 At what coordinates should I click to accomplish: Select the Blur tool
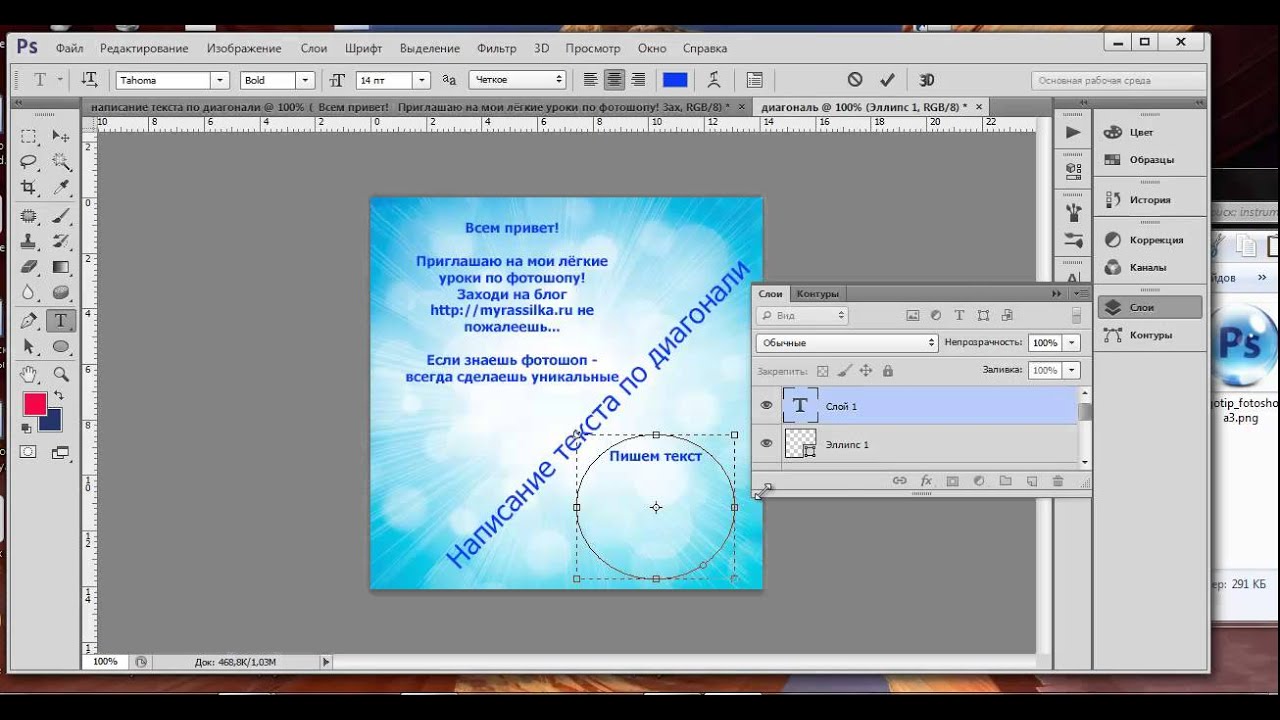point(29,293)
